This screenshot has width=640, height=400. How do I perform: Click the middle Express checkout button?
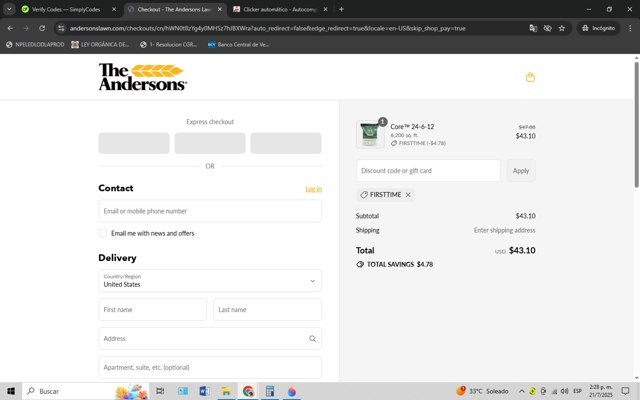click(x=210, y=143)
